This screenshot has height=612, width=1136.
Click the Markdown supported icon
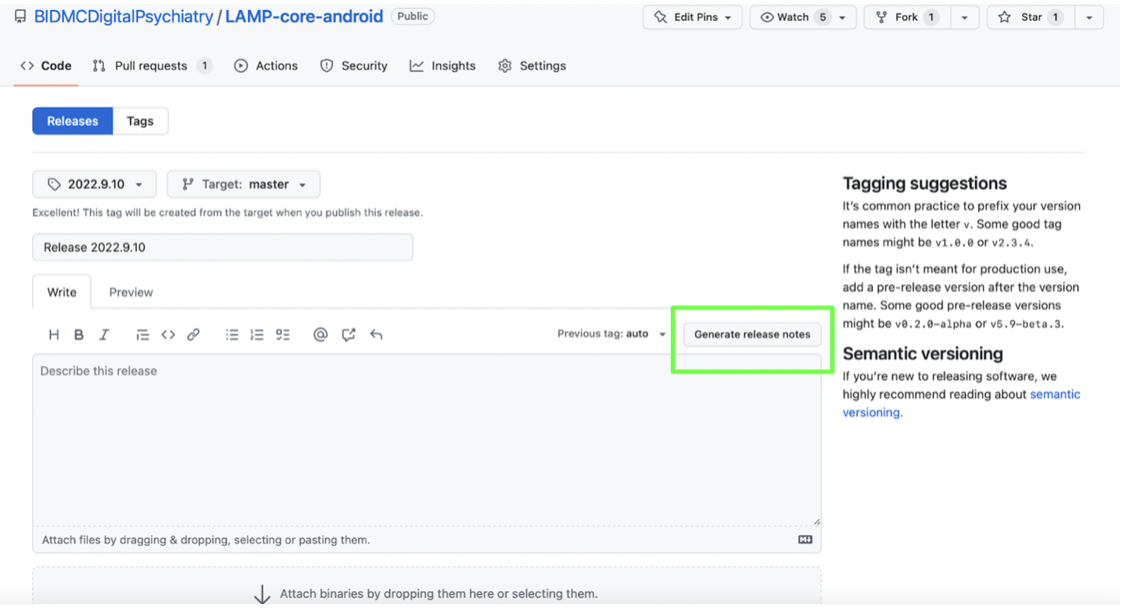(x=805, y=540)
